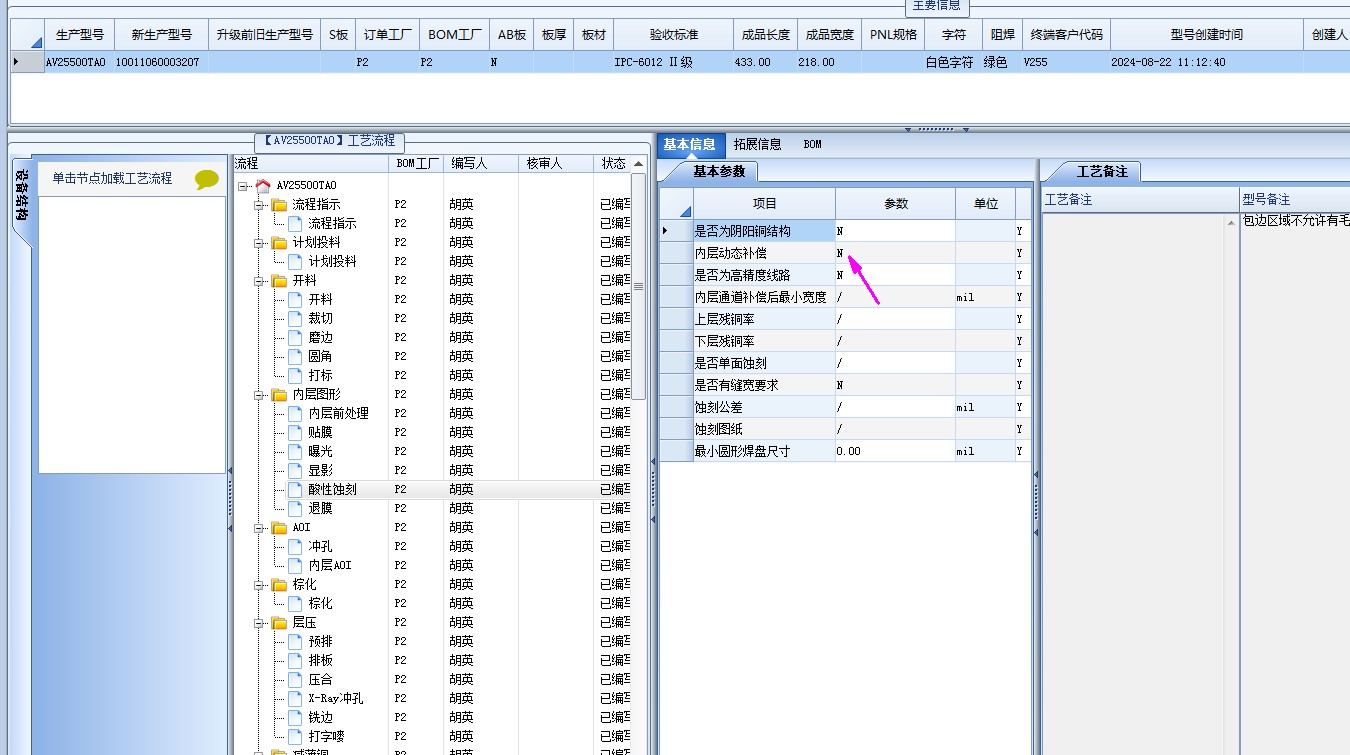1350x755 pixels.
Task: Click the 验收标准 column header
Action: 674,34
